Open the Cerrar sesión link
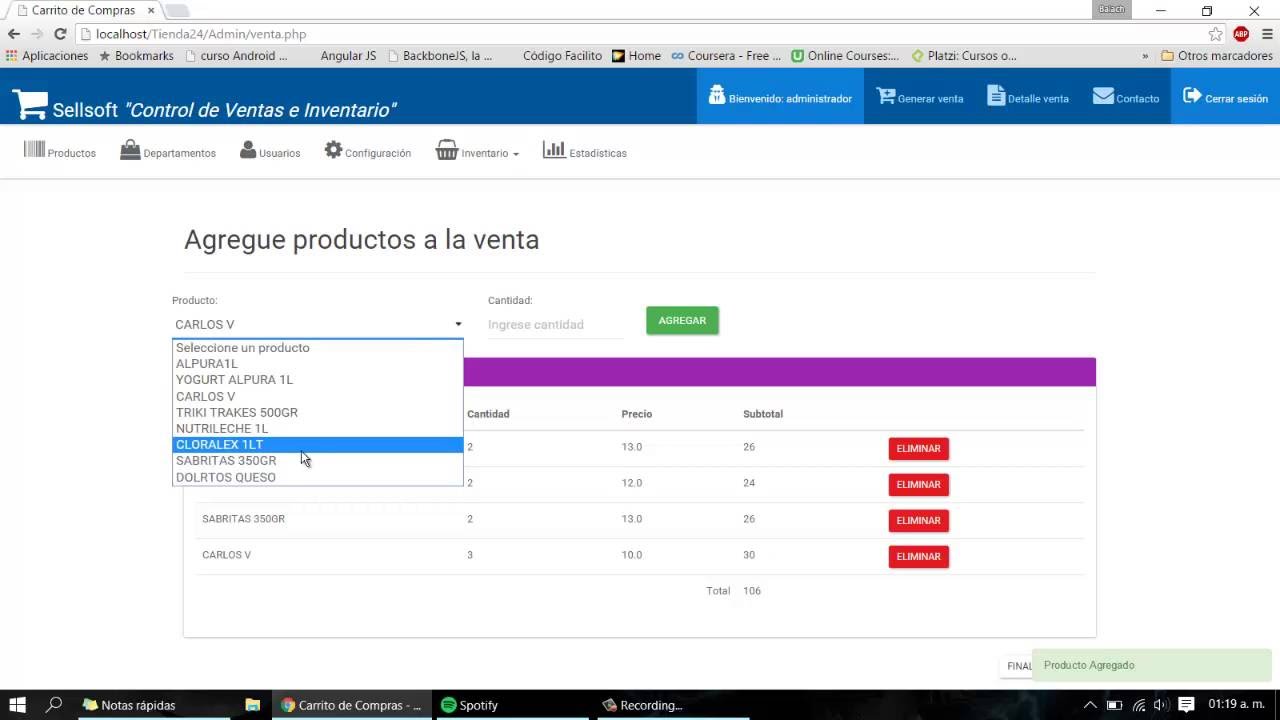 tap(1225, 97)
